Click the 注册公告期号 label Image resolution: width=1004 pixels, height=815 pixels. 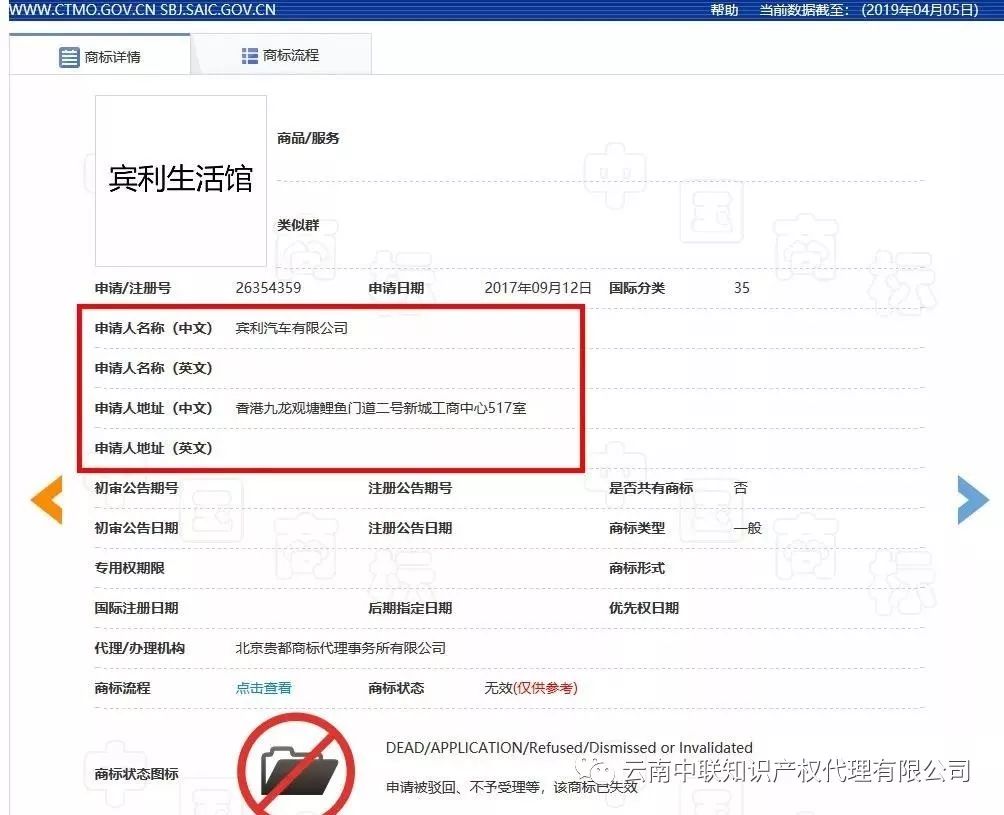pos(410,488)
